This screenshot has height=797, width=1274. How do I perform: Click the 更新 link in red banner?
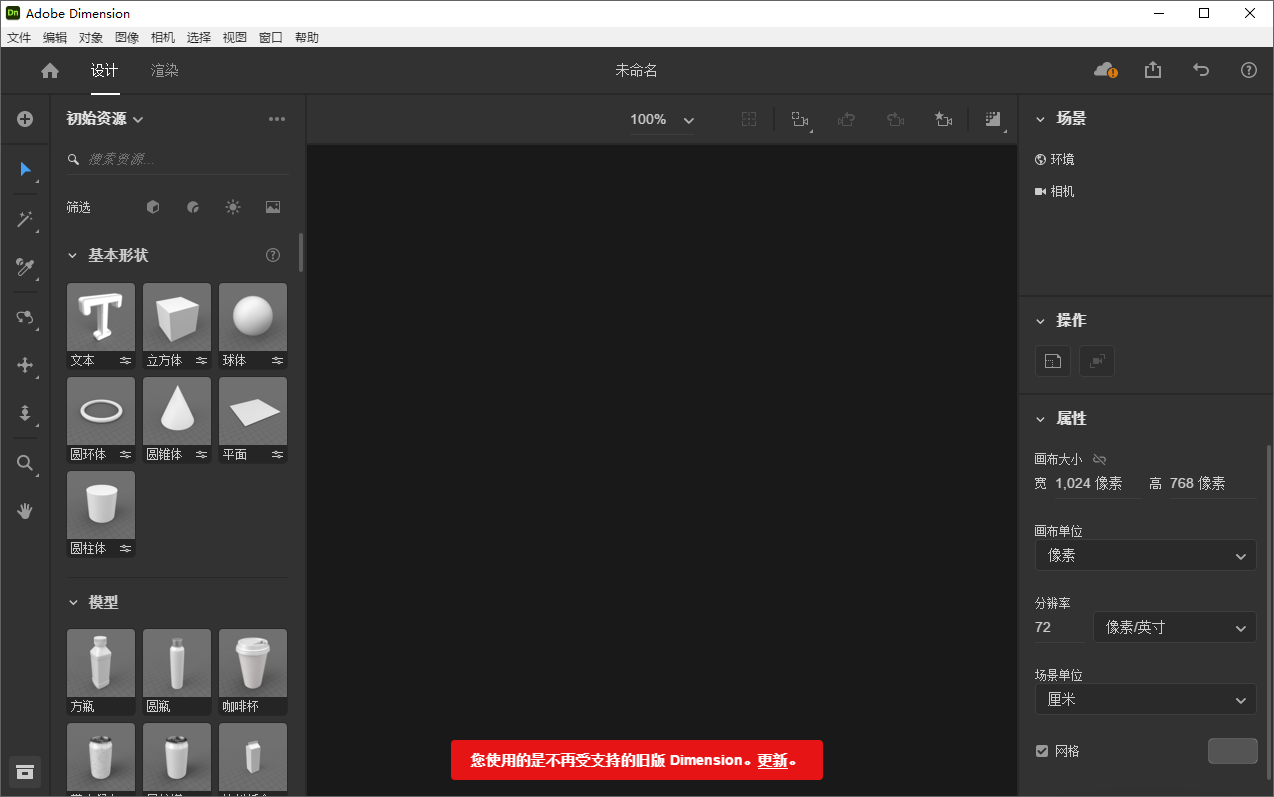click(774, 760)
